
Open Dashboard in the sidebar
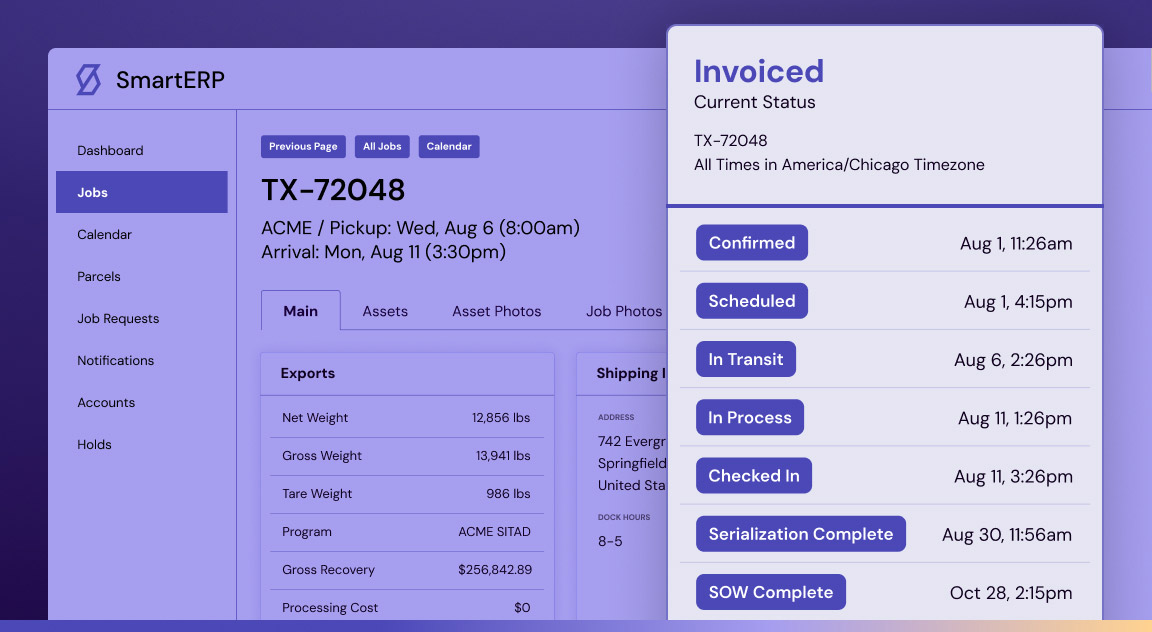pyautogui.click(x=110, y=151)
